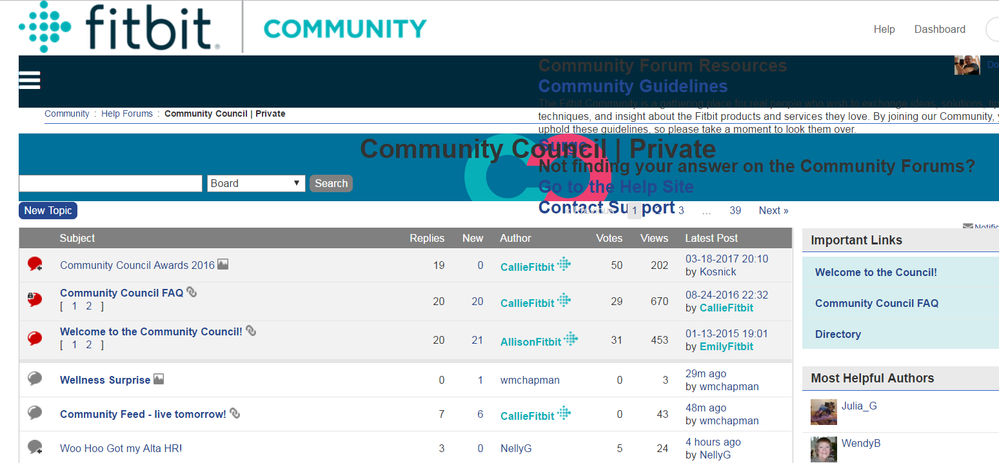Click the Fitbit logo
999x463 pixels.
point(119,27)
